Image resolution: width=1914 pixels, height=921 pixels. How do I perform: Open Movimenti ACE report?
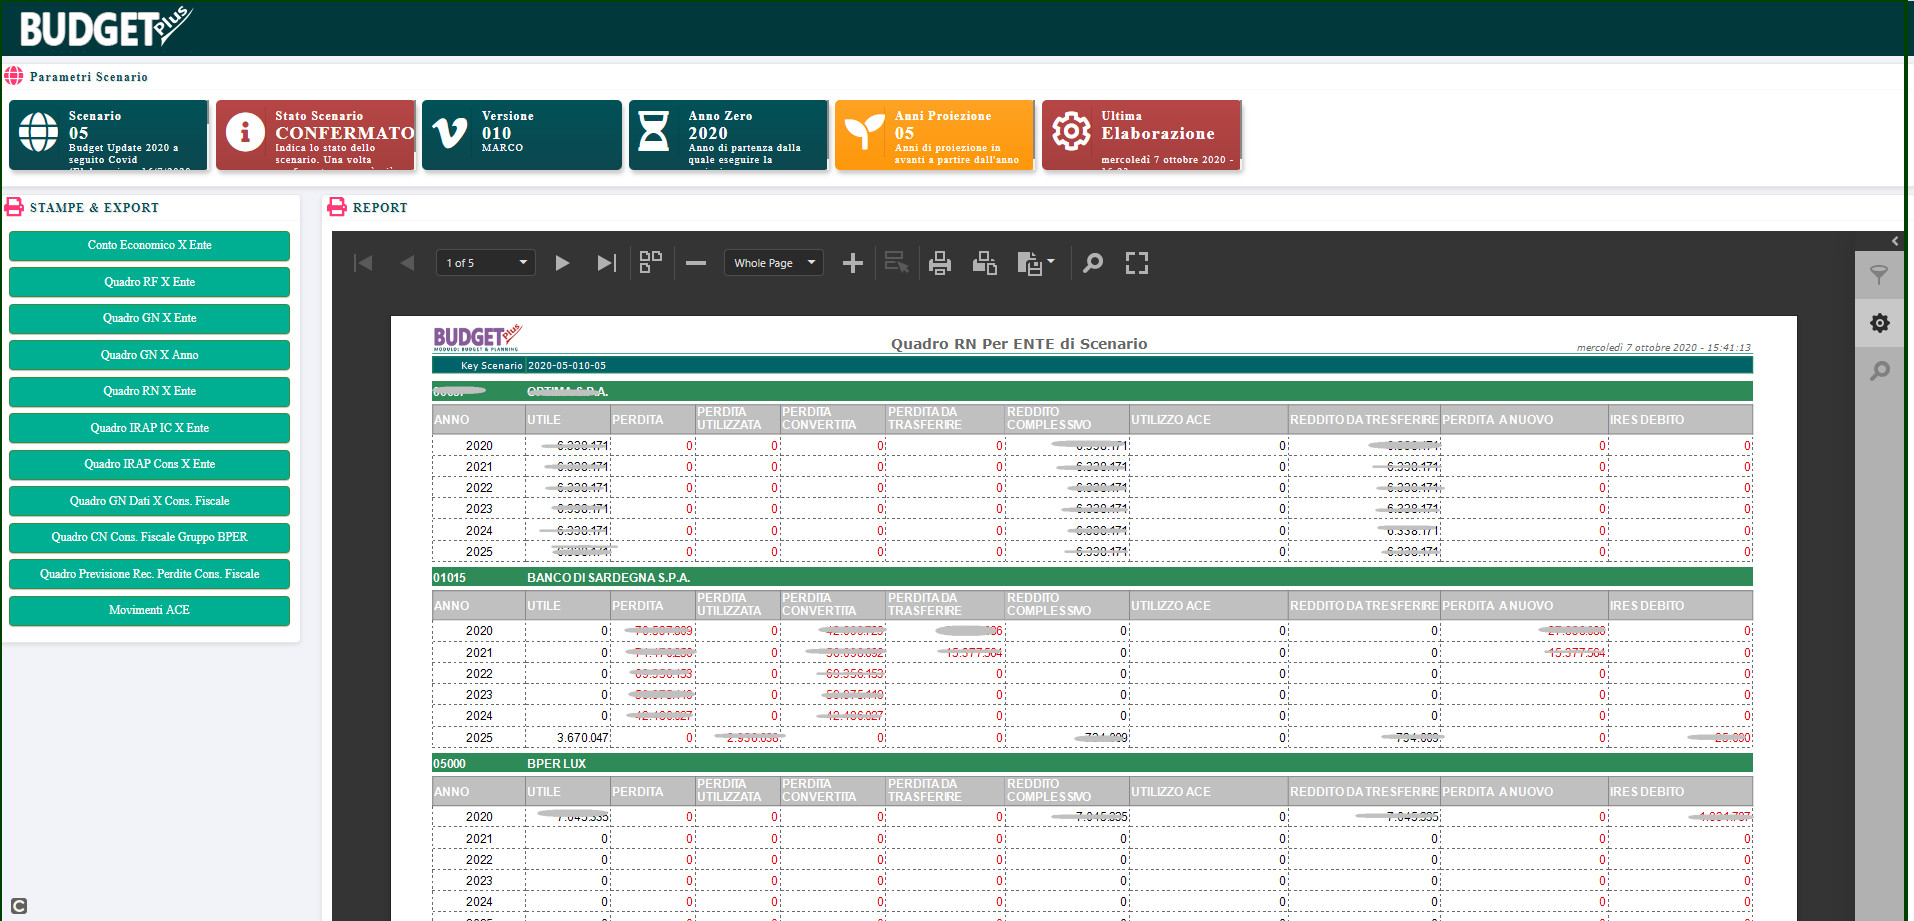tap(149, 610)
